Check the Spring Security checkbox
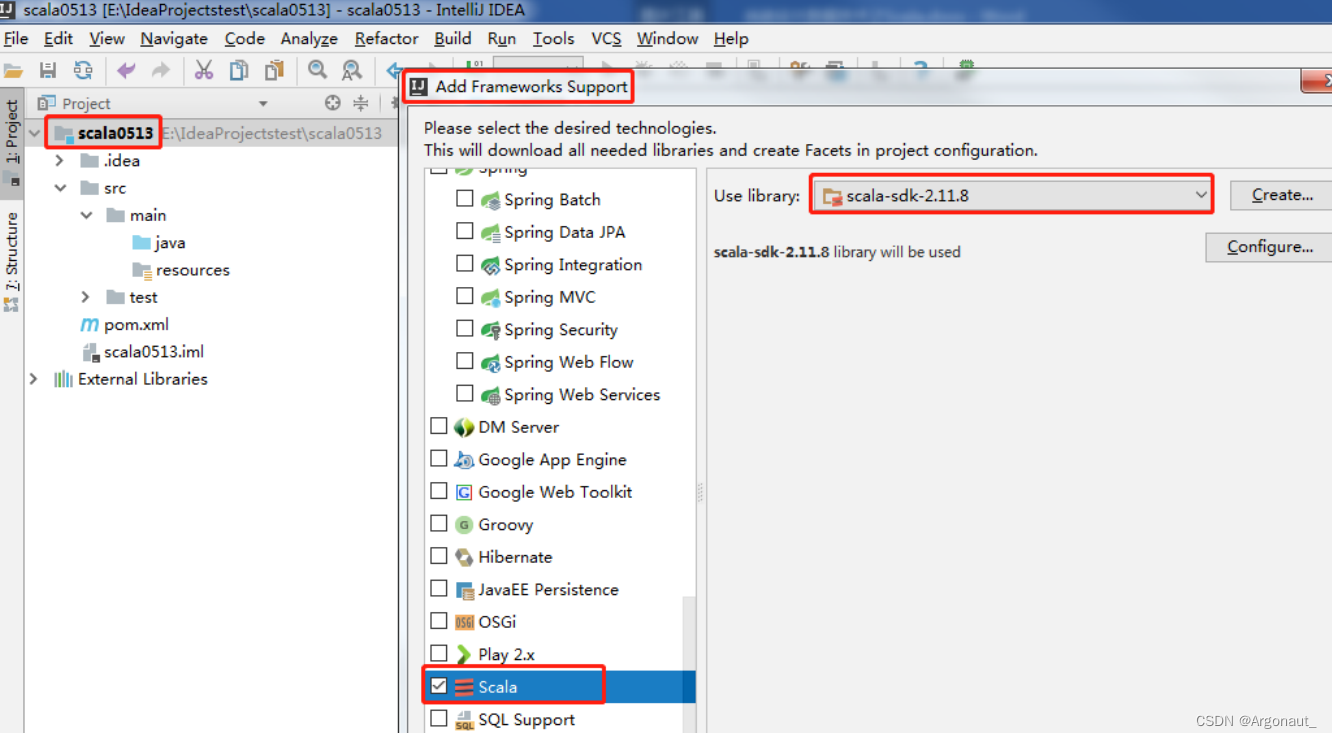 pos(465,328)
